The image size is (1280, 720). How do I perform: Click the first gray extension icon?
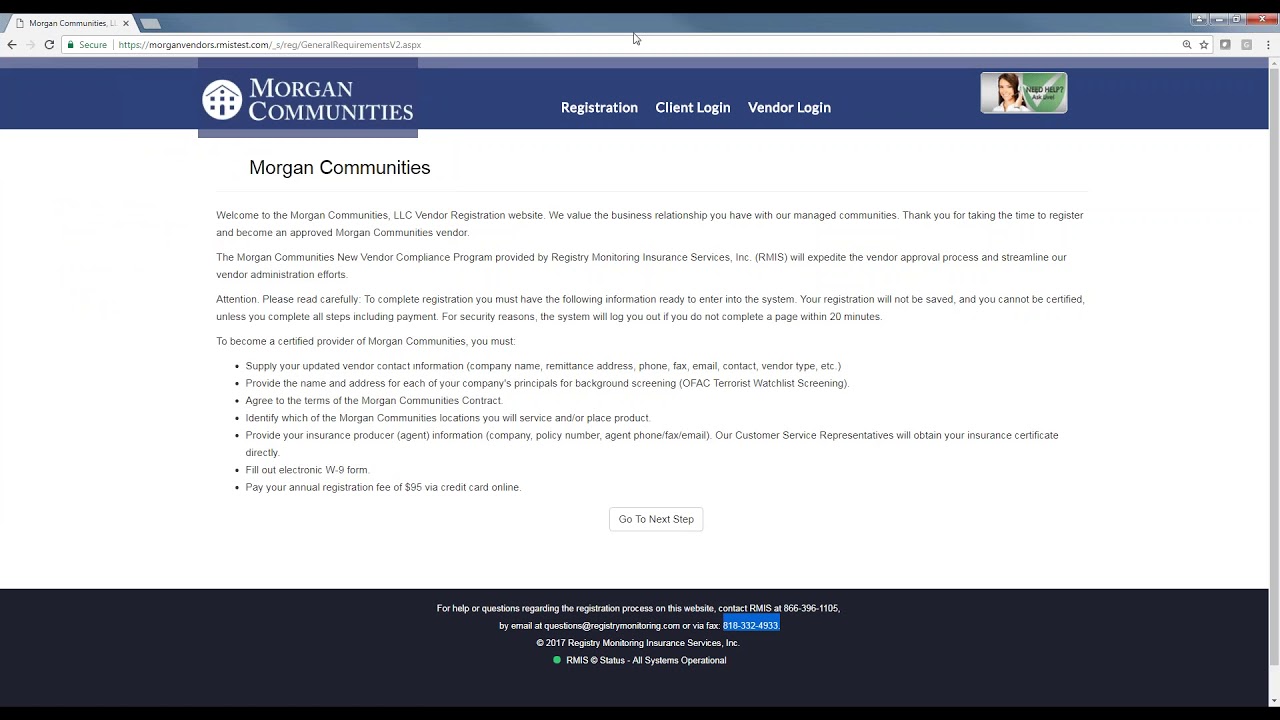point(1225,45)
